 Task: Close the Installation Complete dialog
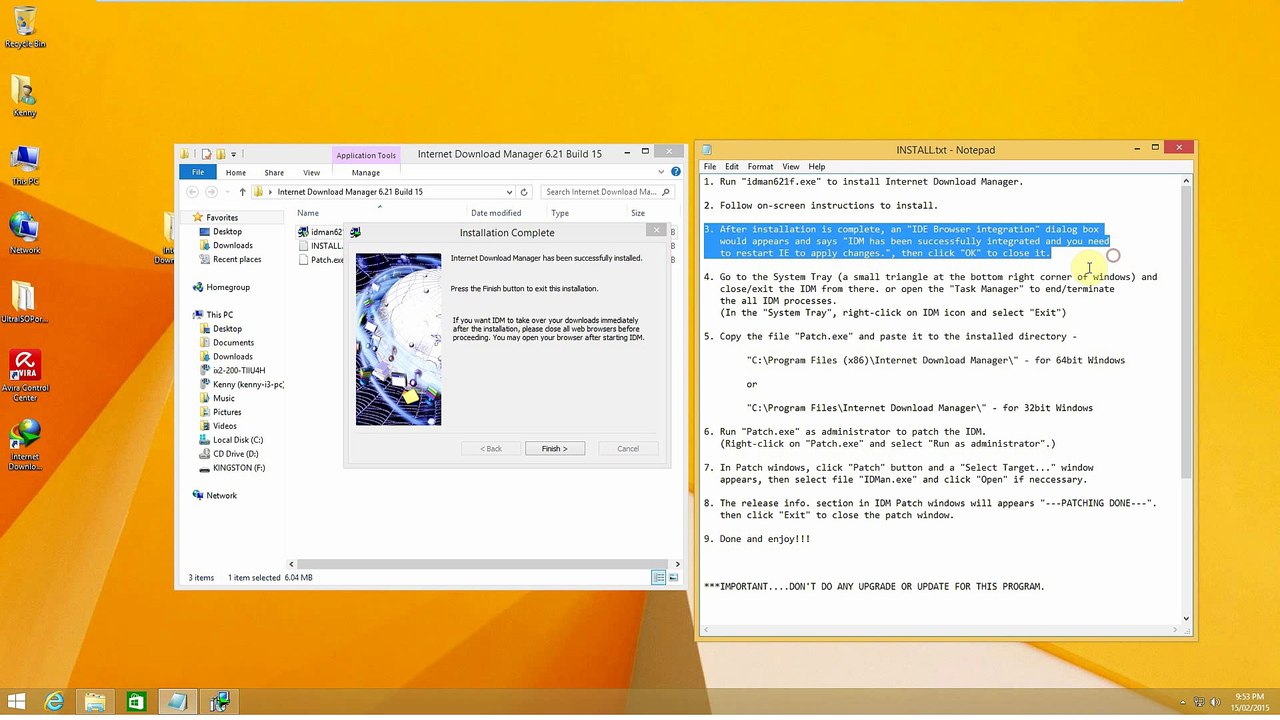(657, 231)
